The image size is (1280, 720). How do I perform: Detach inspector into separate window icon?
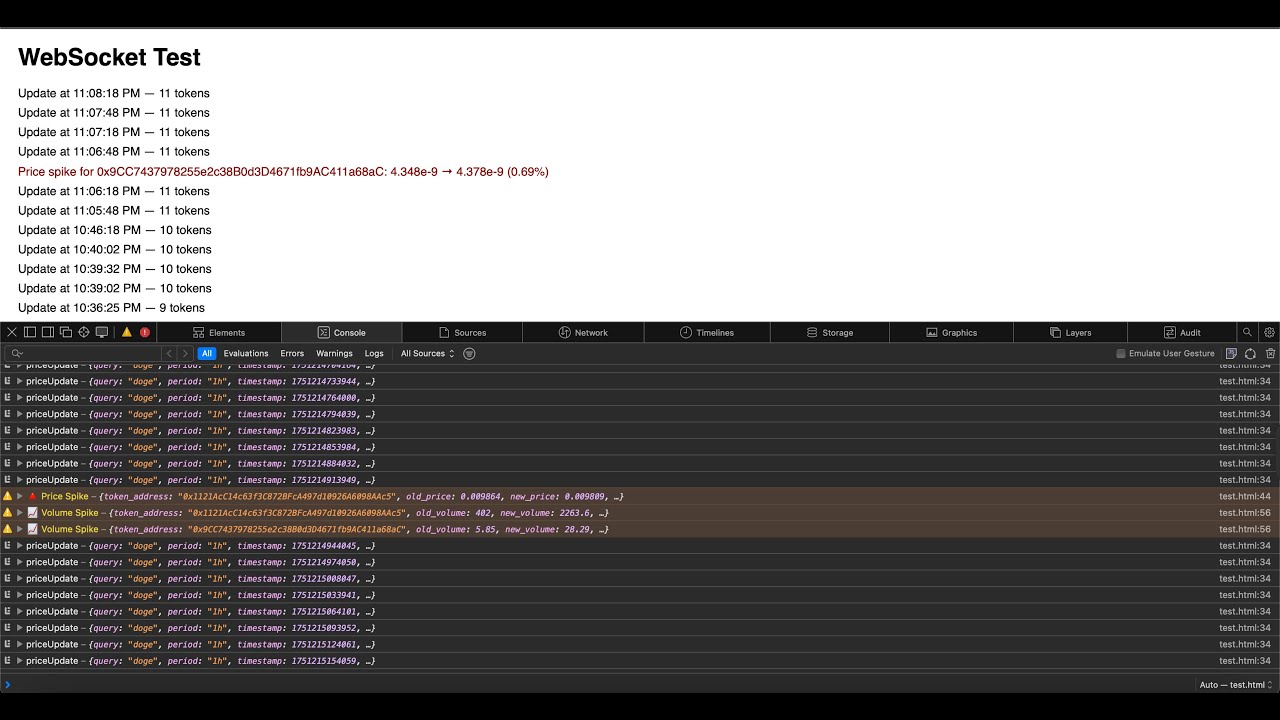coord(65,332)
